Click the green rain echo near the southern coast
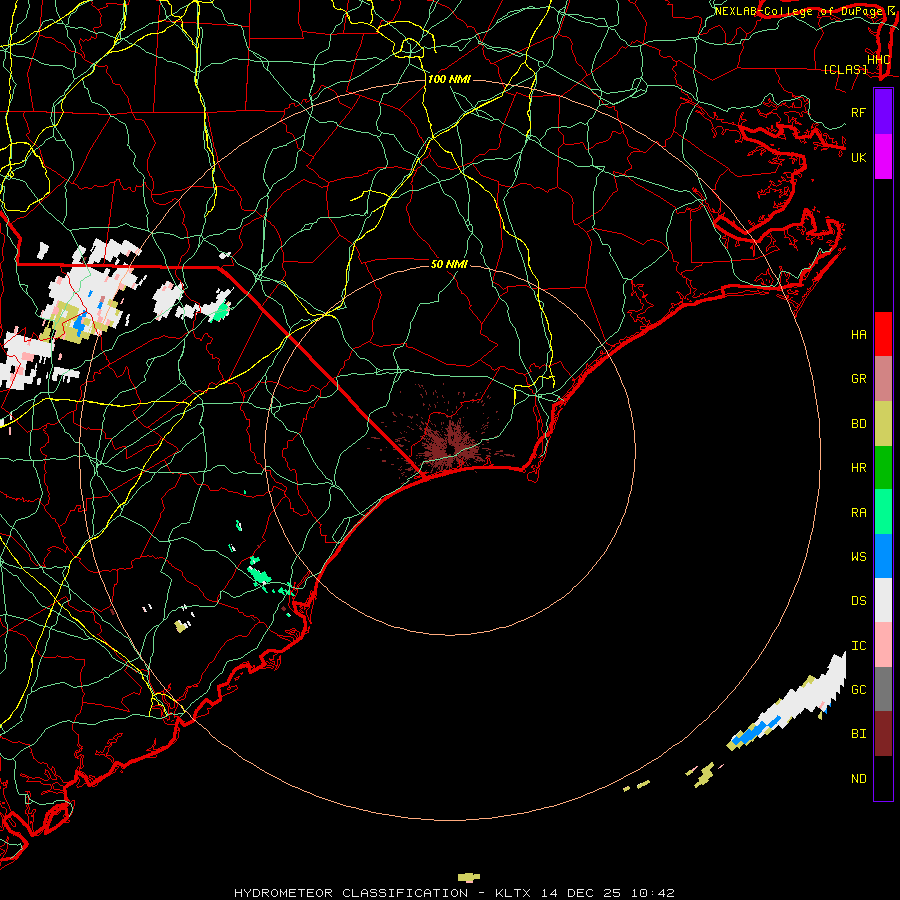 [259, 575]
